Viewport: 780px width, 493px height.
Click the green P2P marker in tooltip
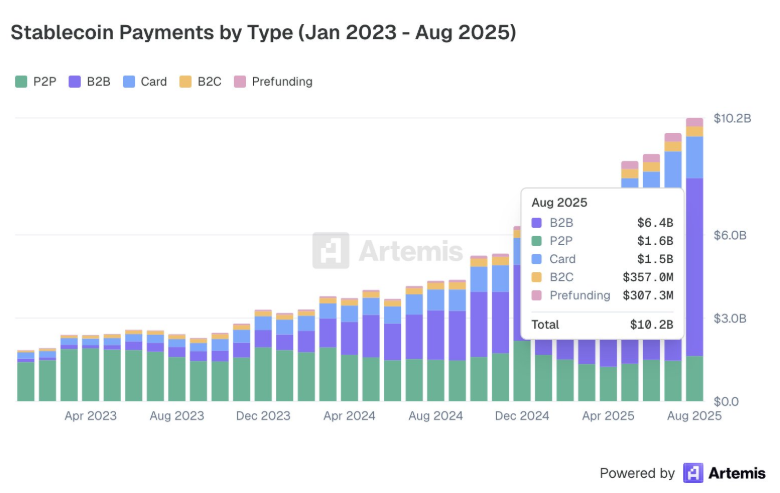[x=537, y=241]
